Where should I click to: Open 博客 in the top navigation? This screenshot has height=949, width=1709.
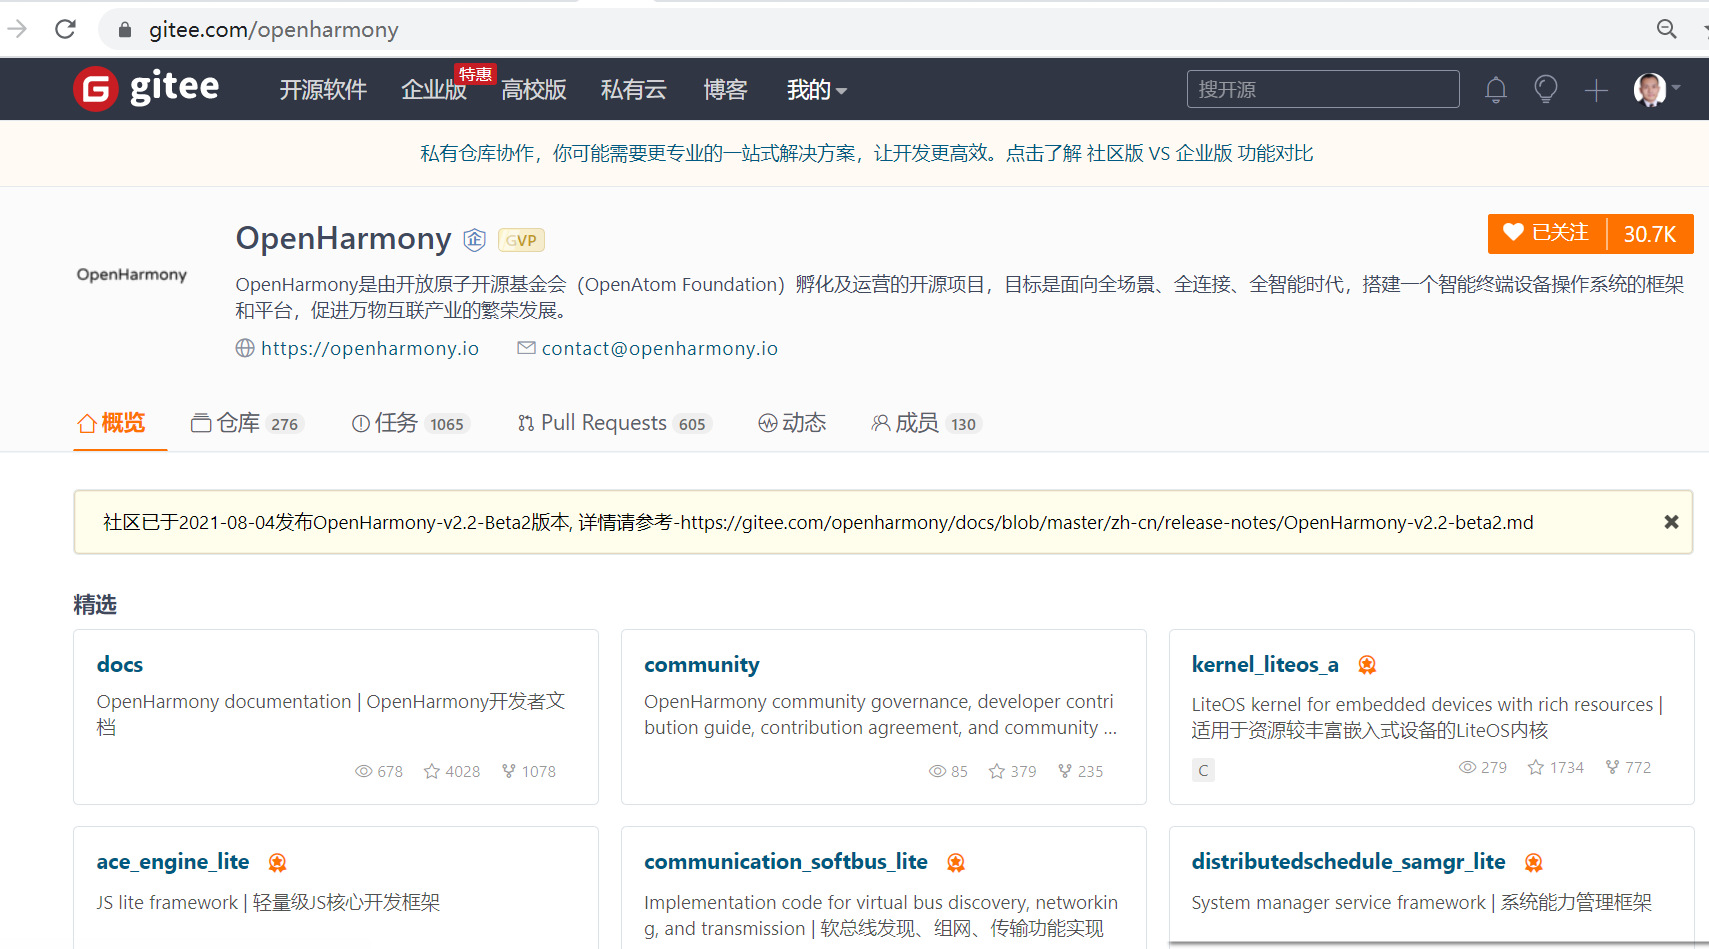725,90
